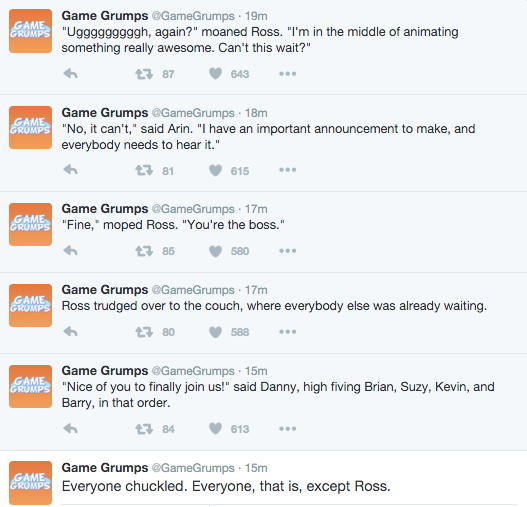
Task: Like the tweet with 588 likes
Action: 215,332
